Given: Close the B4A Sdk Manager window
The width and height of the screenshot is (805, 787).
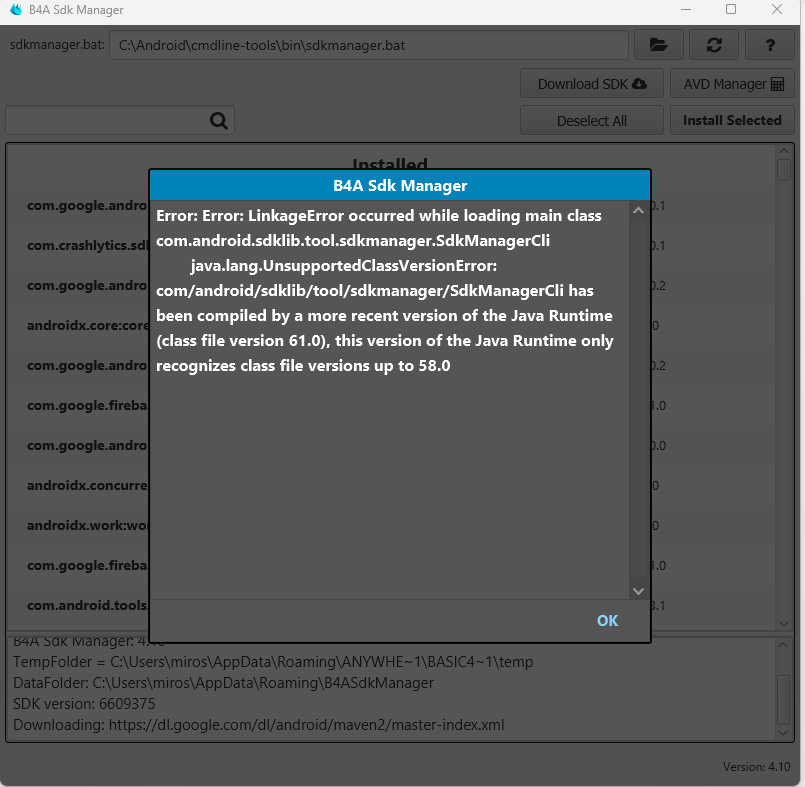Looking at the screenshot, I should (777, 10).
